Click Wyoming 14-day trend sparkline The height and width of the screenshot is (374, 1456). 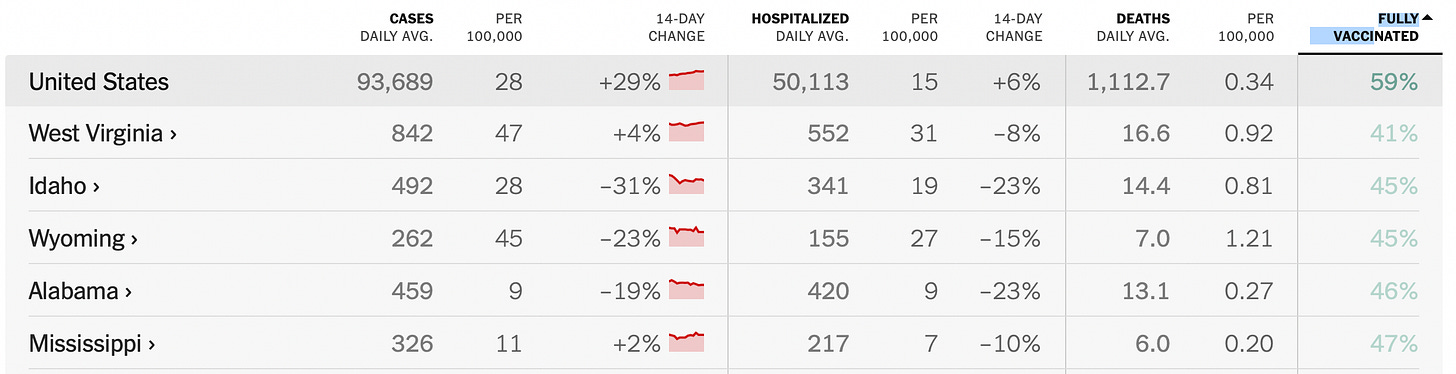tap(687, 239)
